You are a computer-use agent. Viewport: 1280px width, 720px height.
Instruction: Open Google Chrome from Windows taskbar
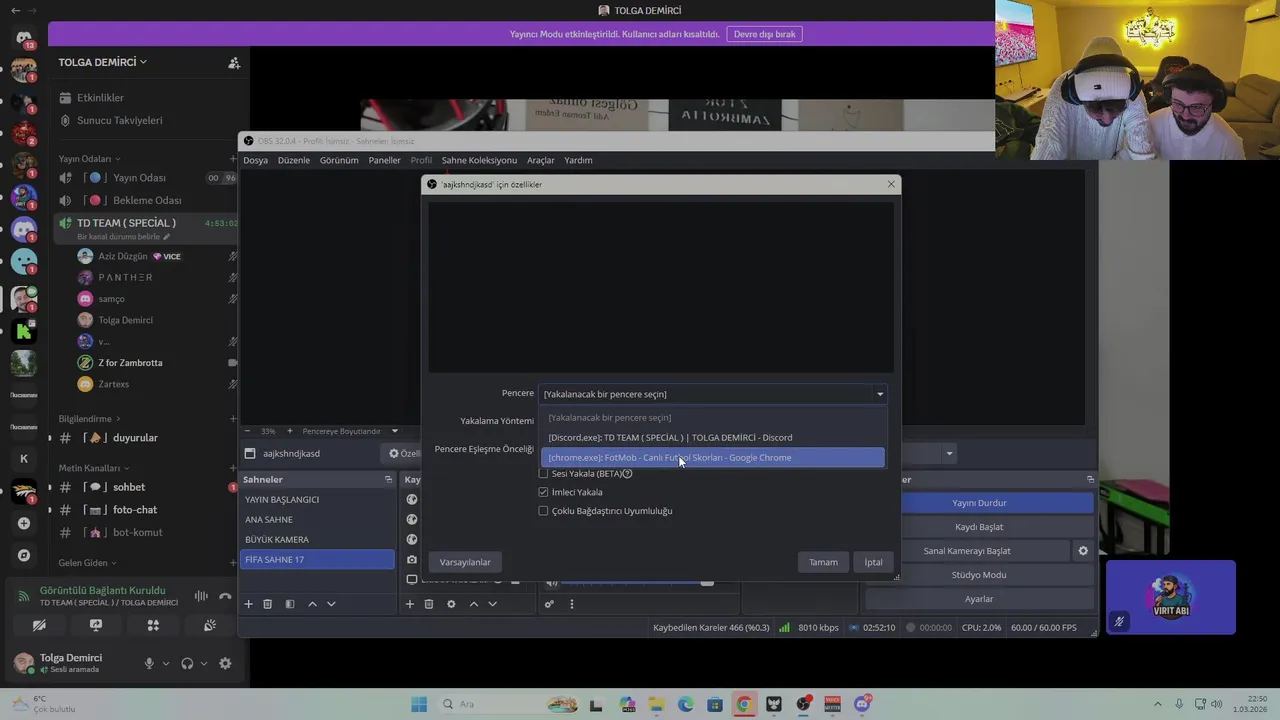(x=744, y=704)
